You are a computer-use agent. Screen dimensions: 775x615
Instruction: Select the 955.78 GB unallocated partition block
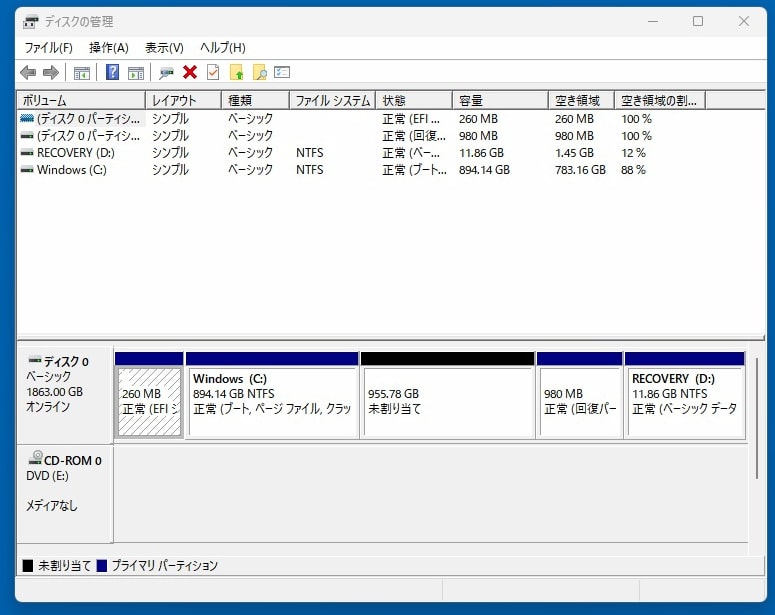click(446, 400)
